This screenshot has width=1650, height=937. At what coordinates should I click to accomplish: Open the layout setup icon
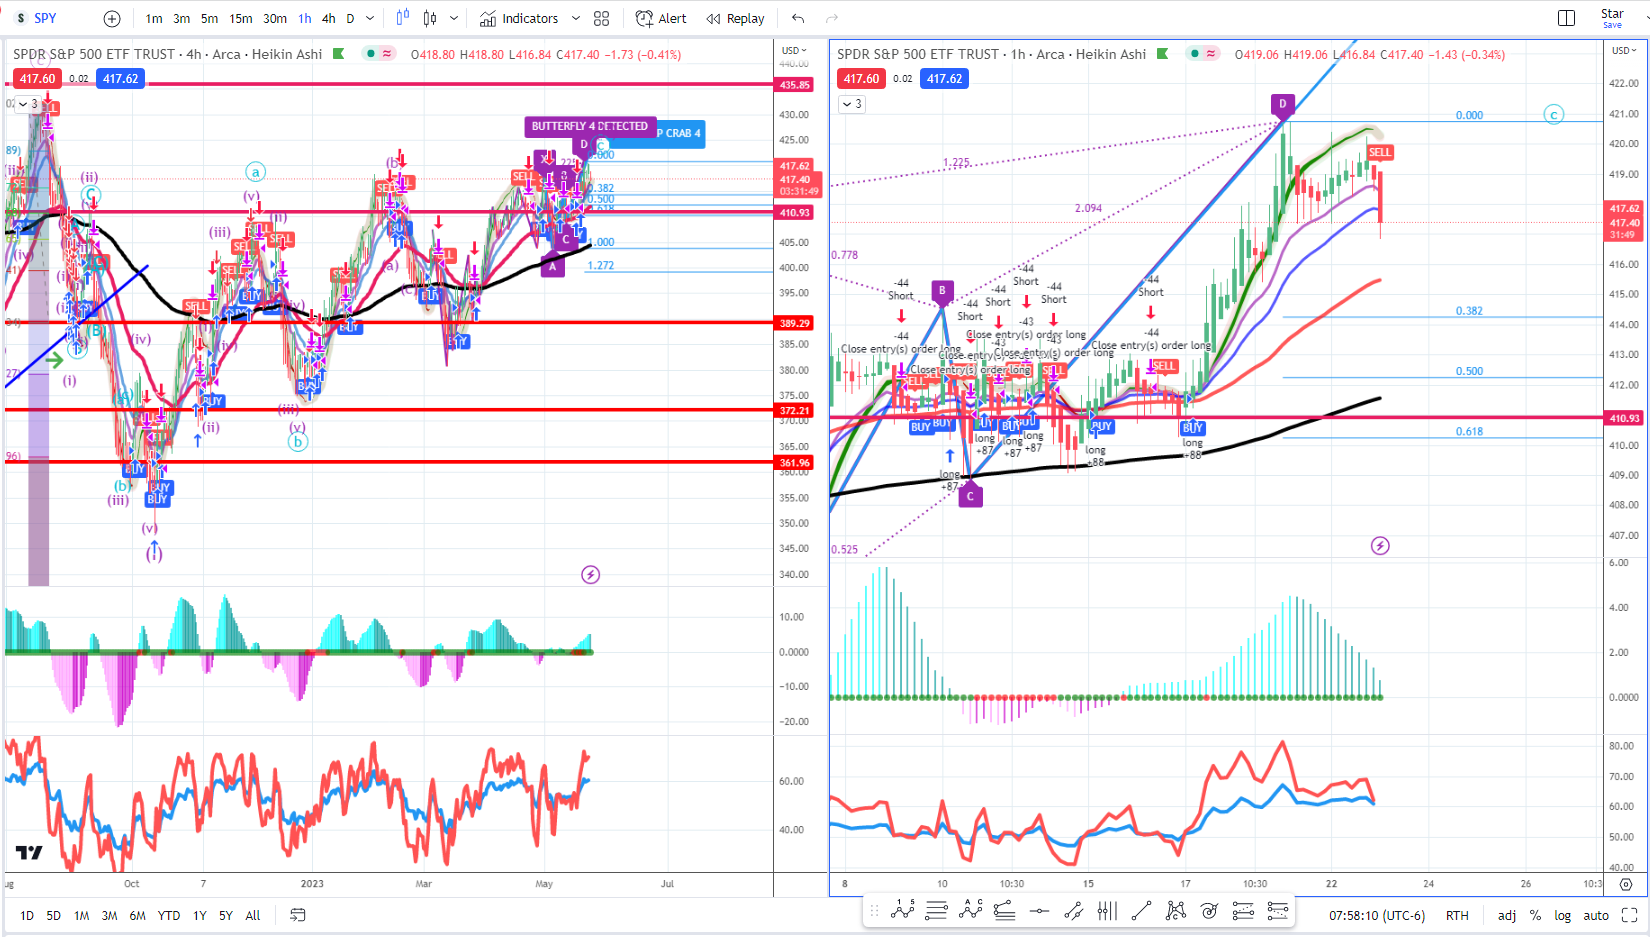pos(1566,18)
